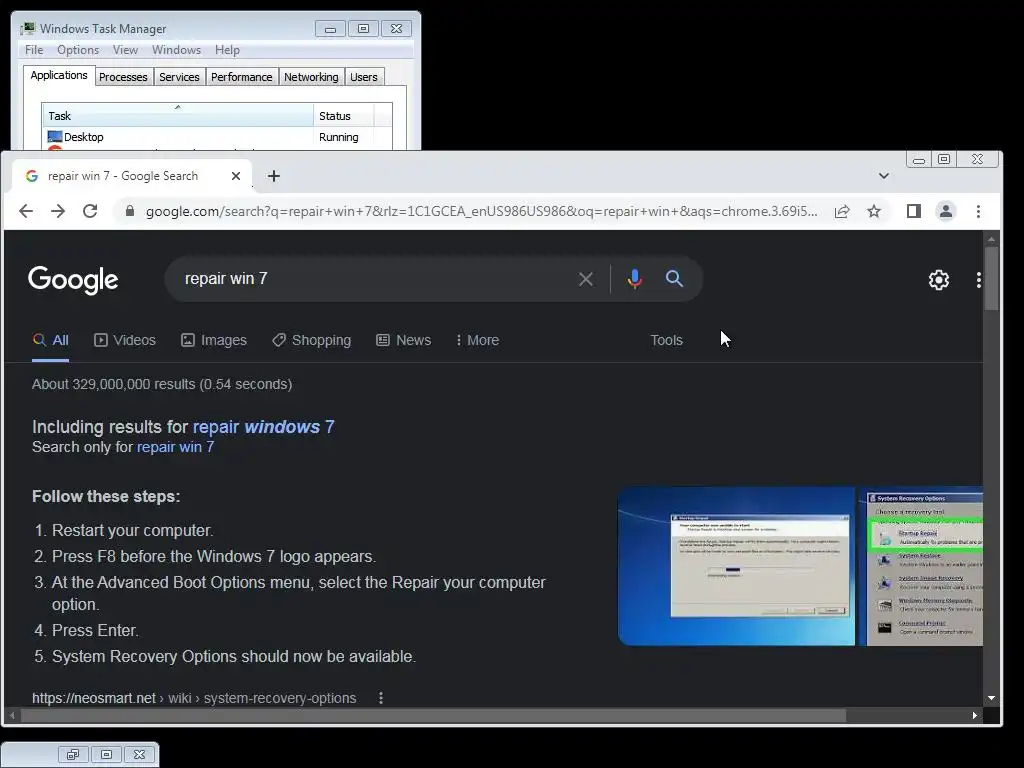Open Task Manager File menu
This screenshot has height=768, width=1024.
(34, 50)
